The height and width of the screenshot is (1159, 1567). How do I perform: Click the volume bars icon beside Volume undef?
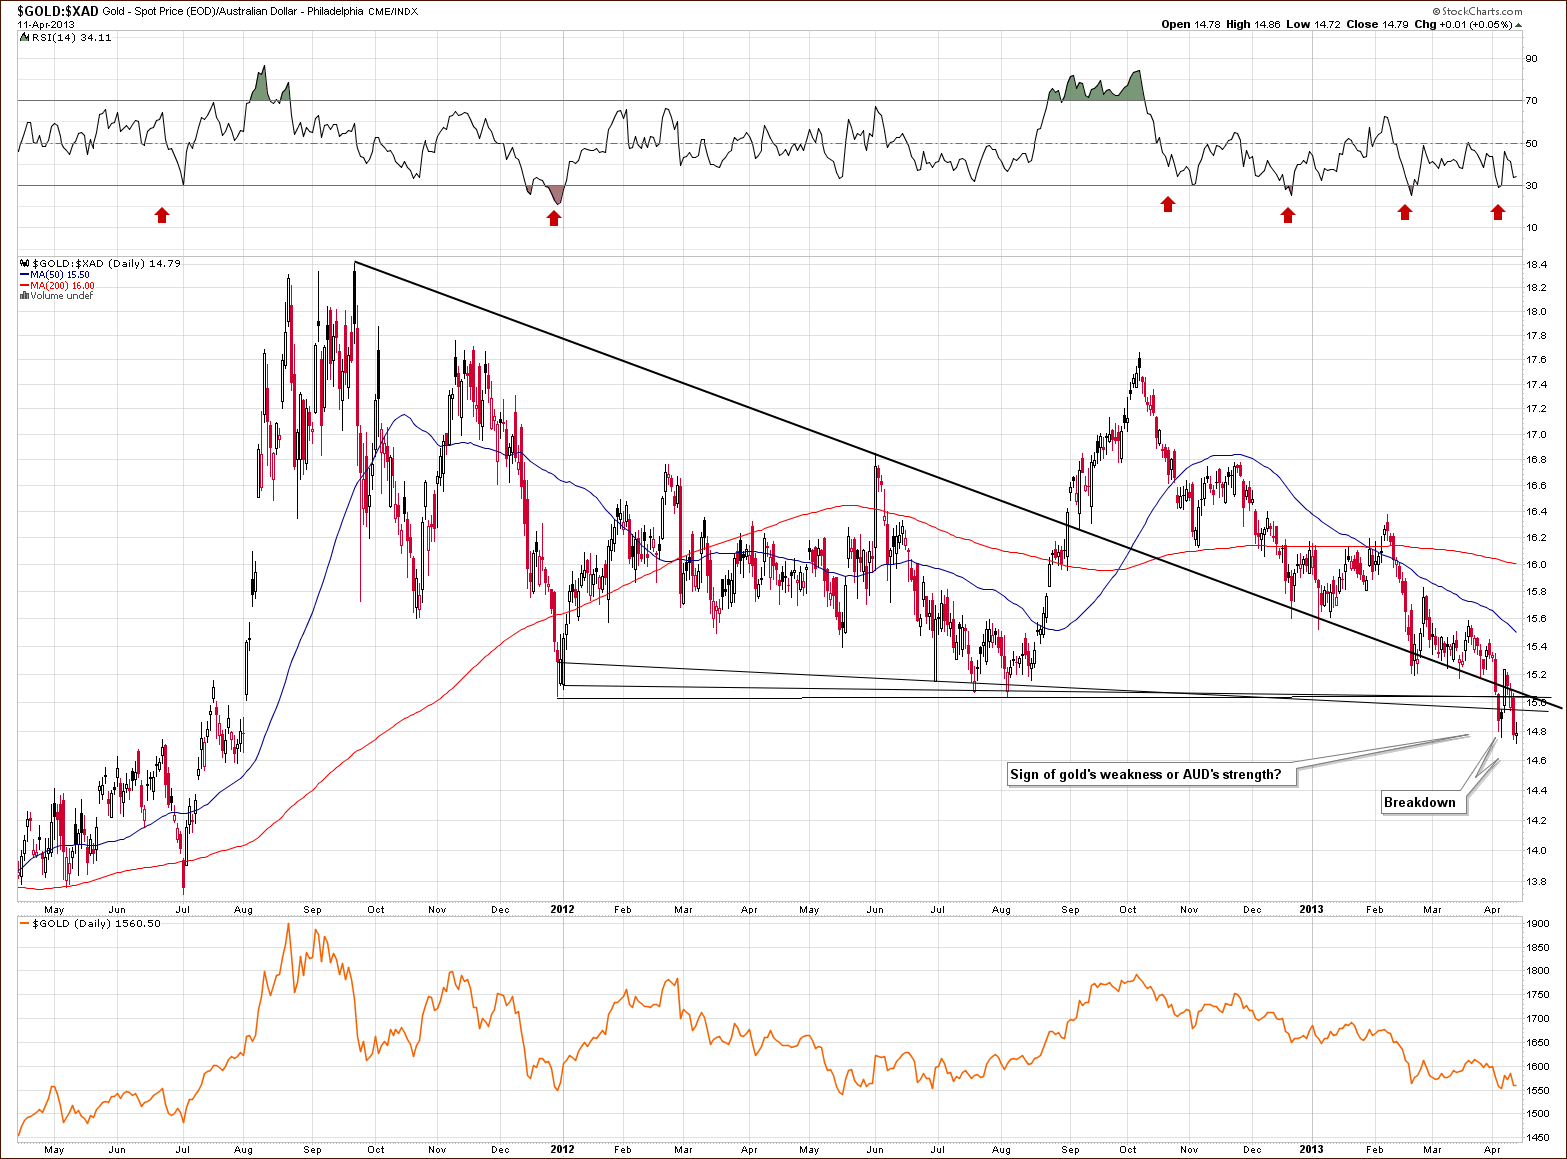pos(24,296)
